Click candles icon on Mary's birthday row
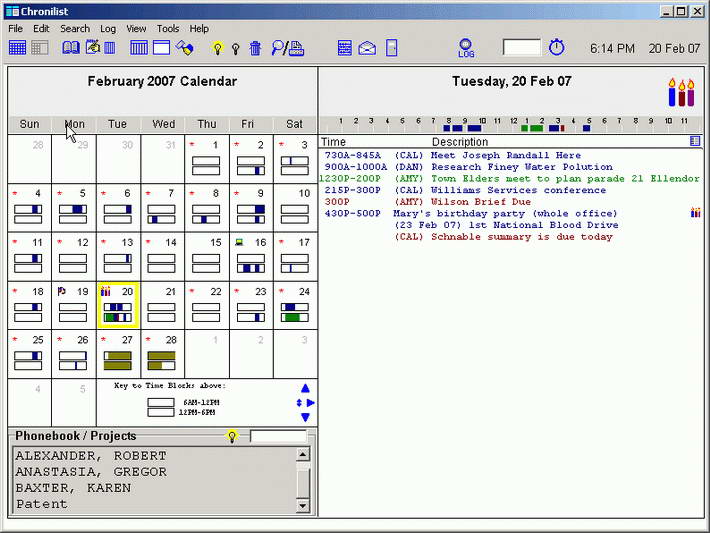This screenshot has height=533, width=710. coord(696,212)
